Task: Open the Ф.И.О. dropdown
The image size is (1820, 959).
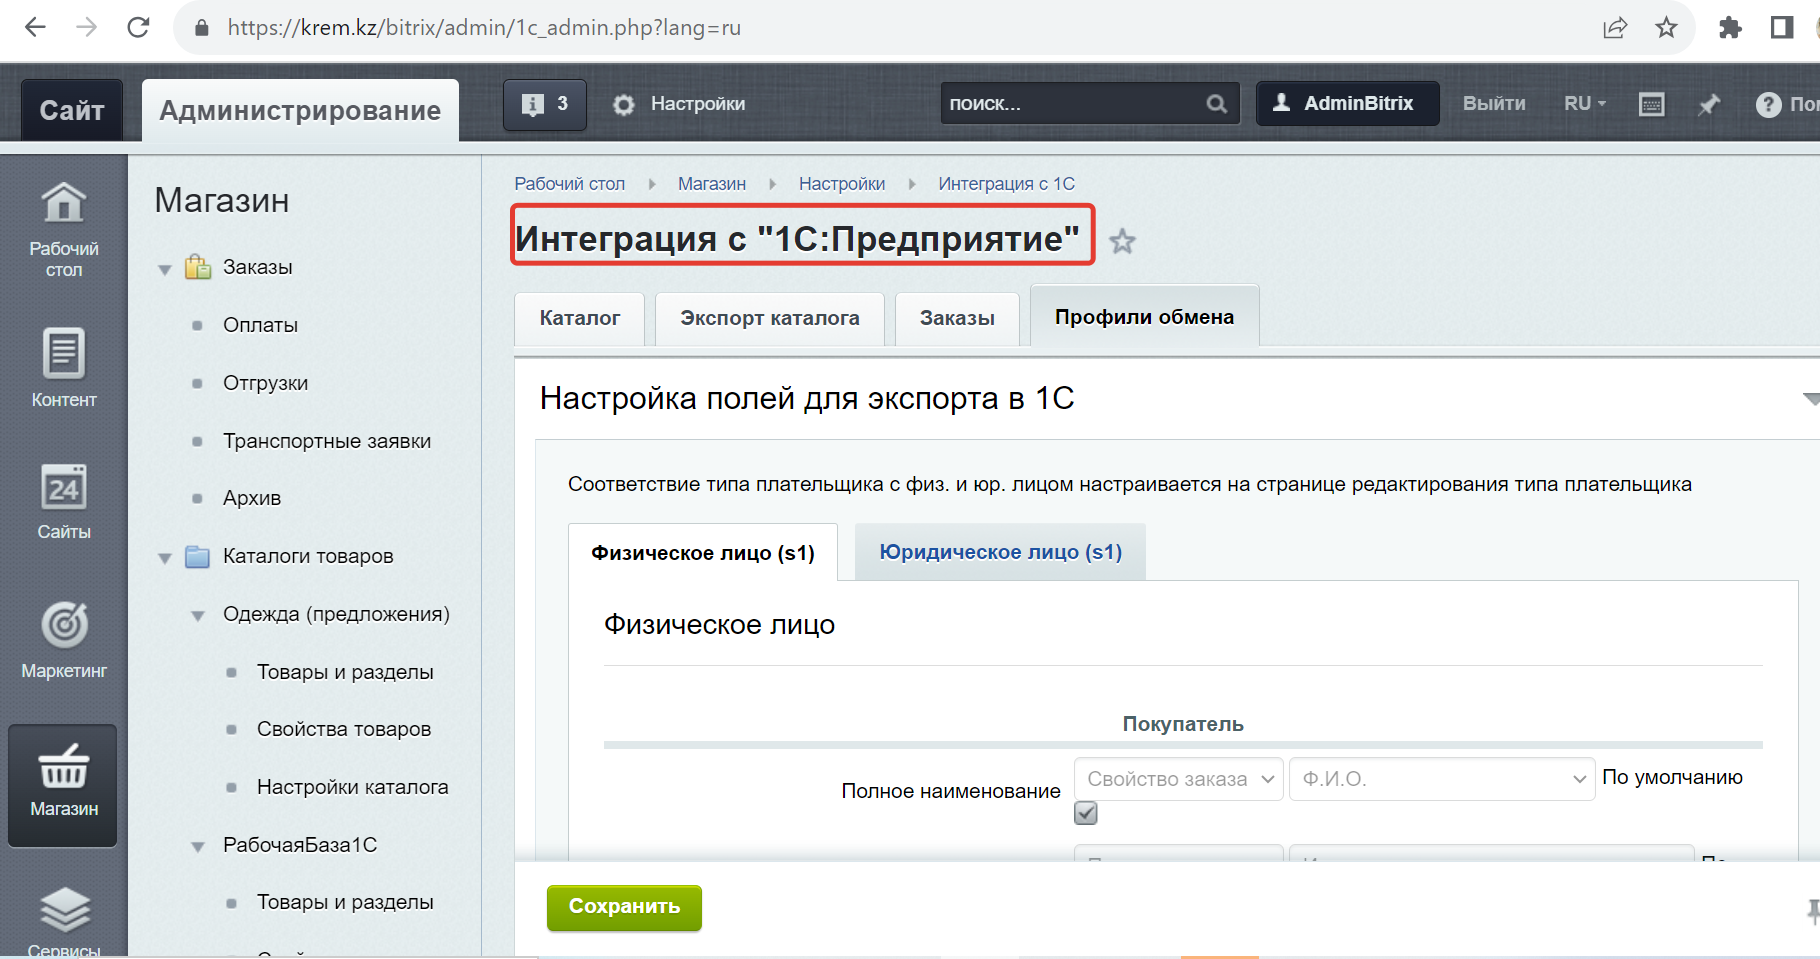Action: [1441, 779]
